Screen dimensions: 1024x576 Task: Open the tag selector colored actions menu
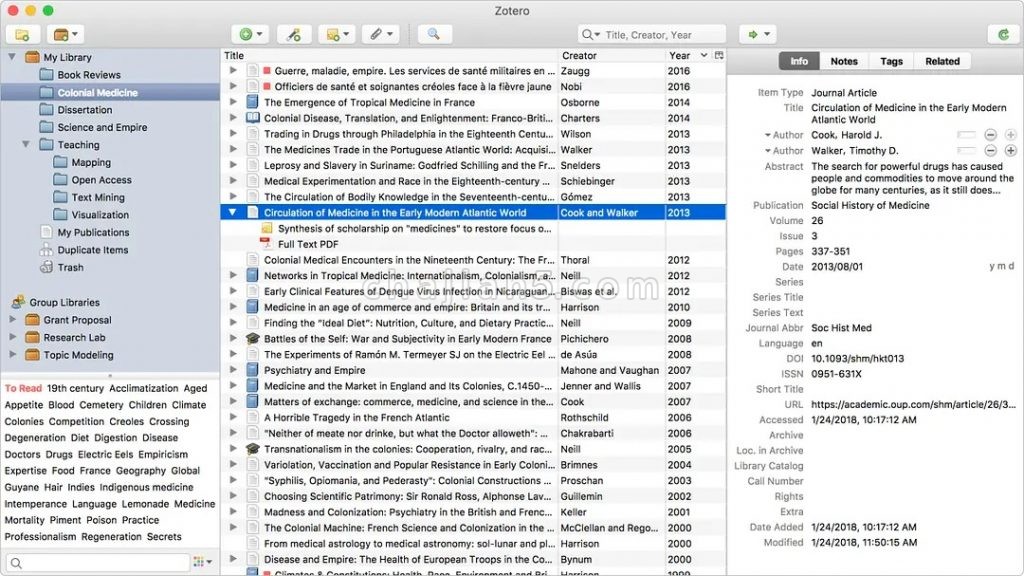[x=202, y=562]
